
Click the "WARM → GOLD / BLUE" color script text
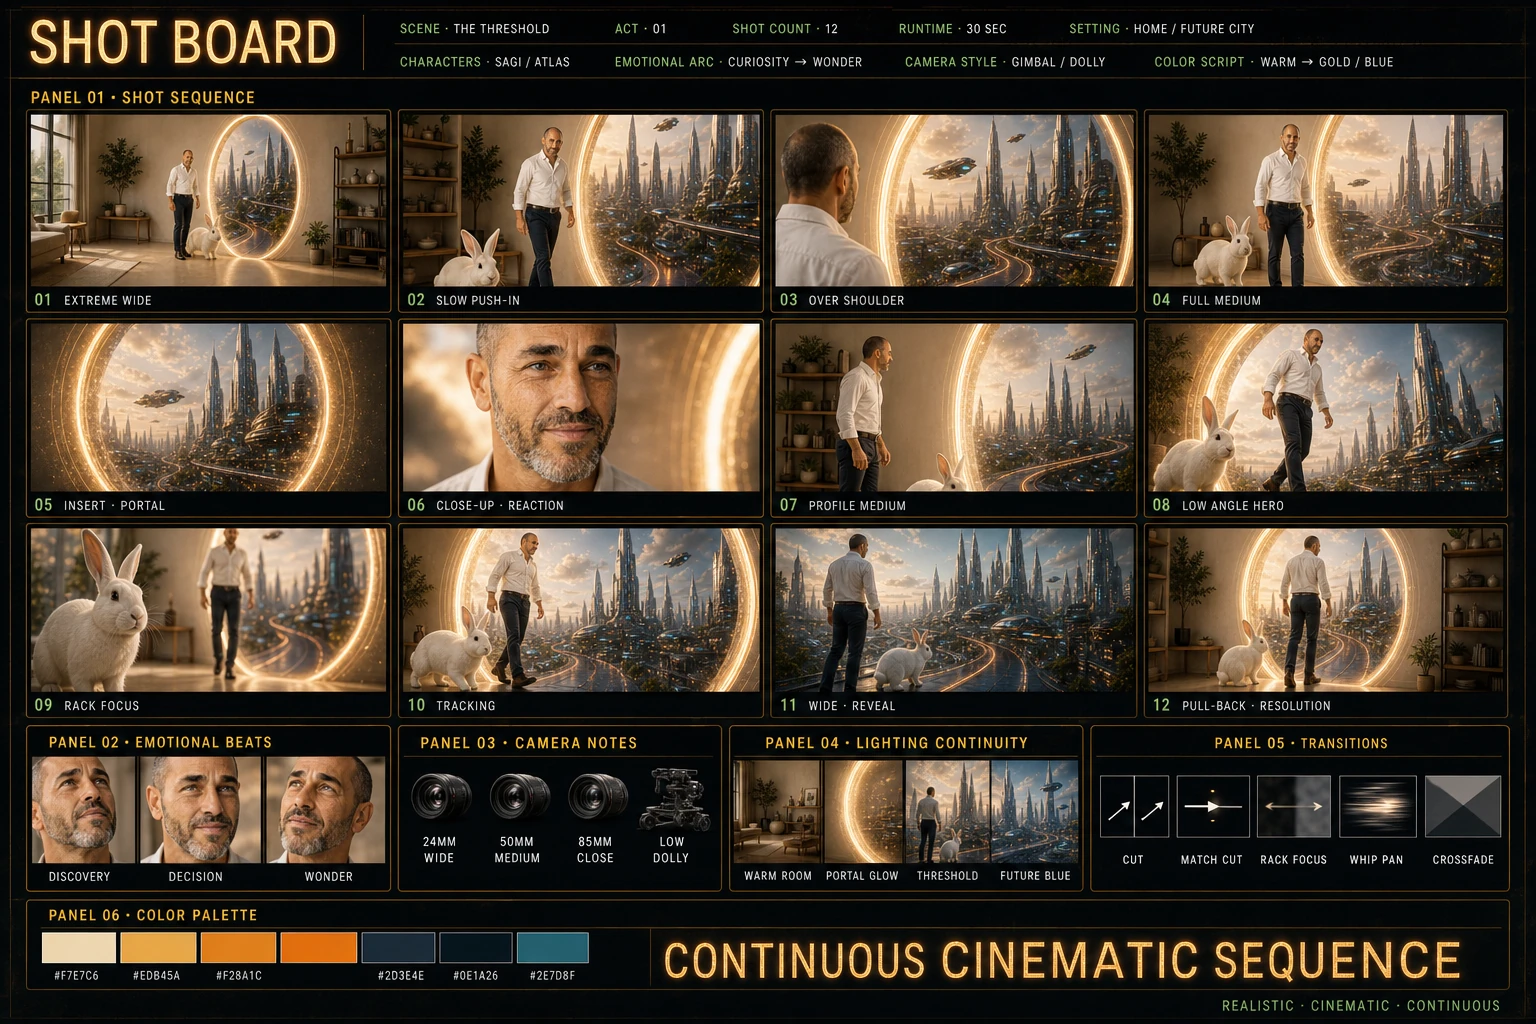pos(1327,62)
